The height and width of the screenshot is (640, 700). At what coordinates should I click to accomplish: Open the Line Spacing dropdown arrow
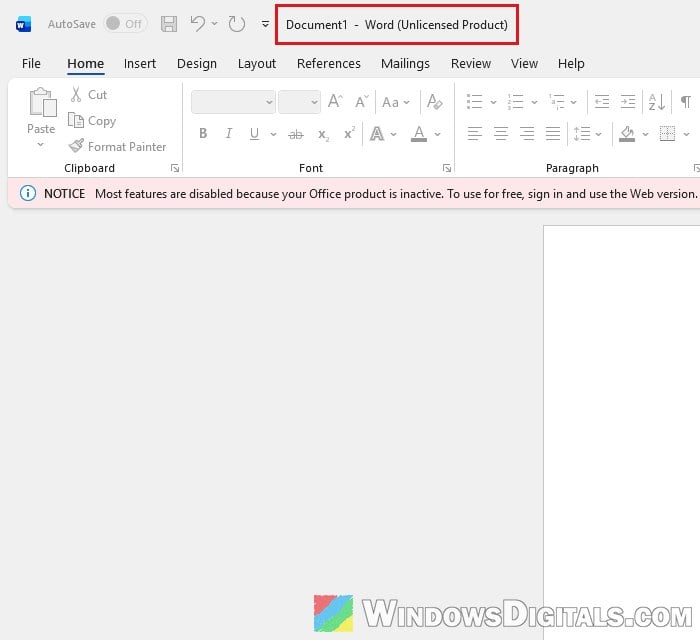click(x=599, y=134)
